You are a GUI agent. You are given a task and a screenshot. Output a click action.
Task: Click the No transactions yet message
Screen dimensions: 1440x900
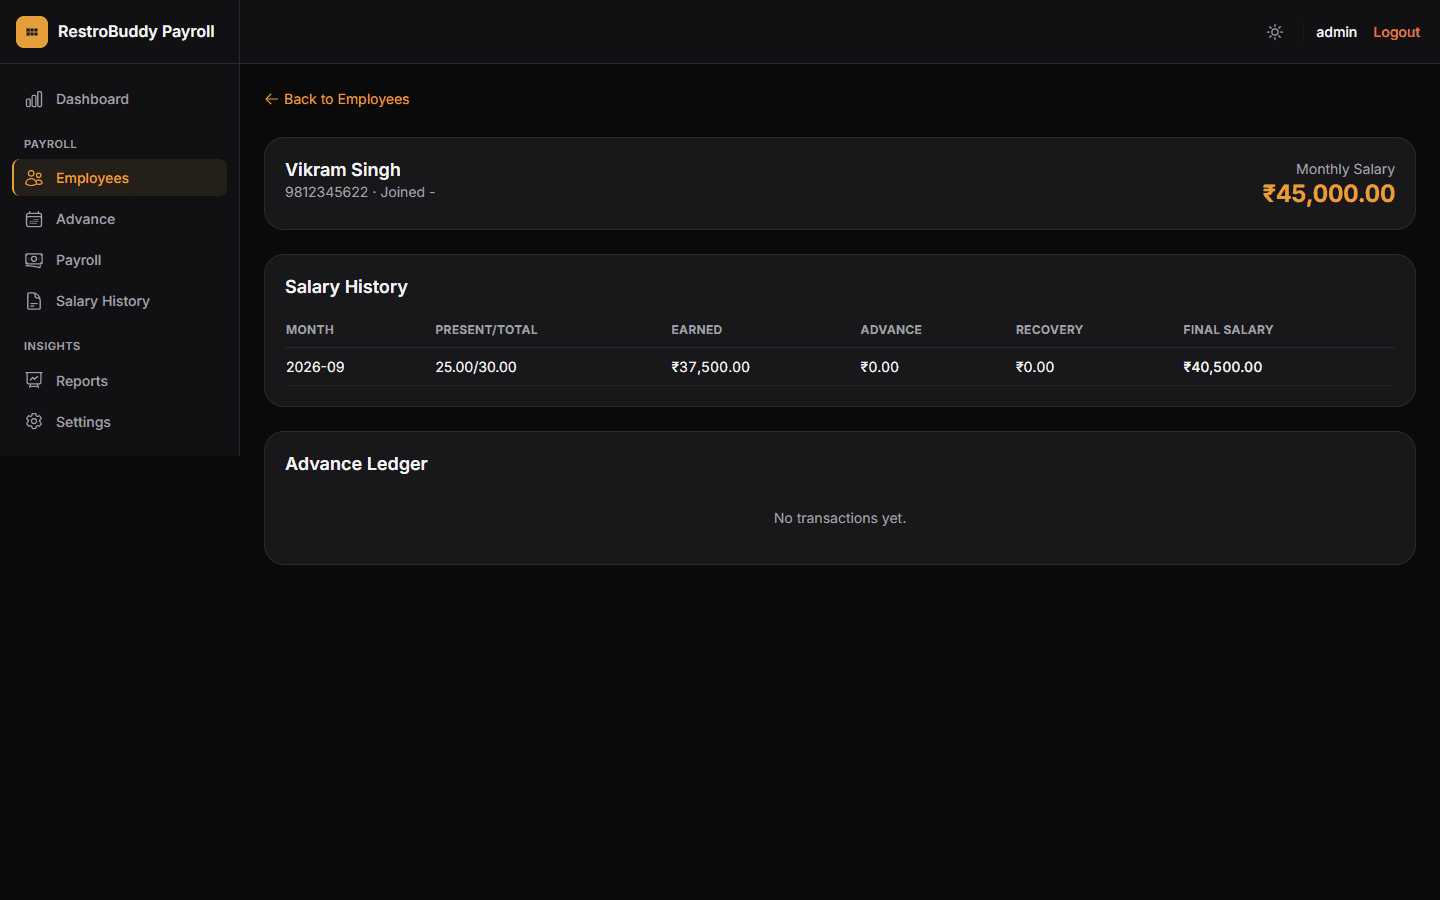[840, 518]
